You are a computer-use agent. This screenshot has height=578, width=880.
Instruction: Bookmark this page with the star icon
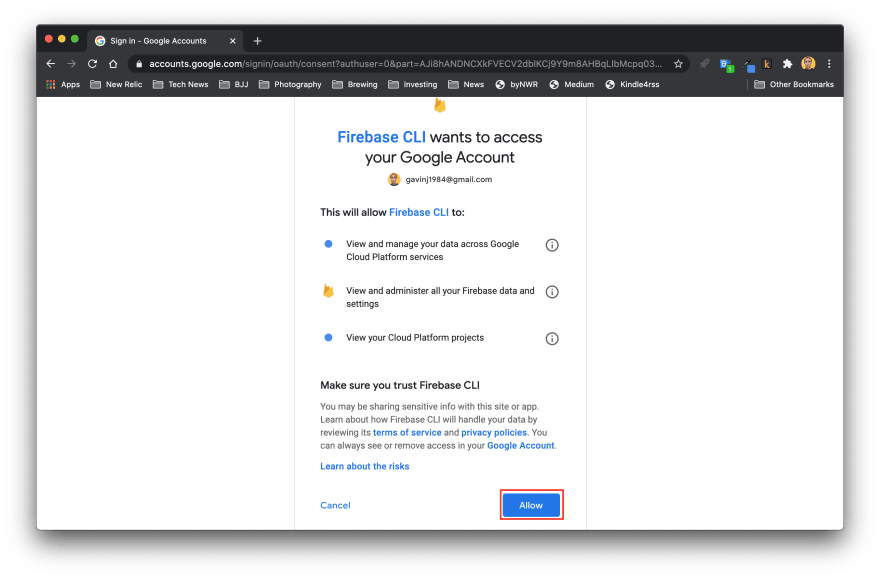click(678, 63)
